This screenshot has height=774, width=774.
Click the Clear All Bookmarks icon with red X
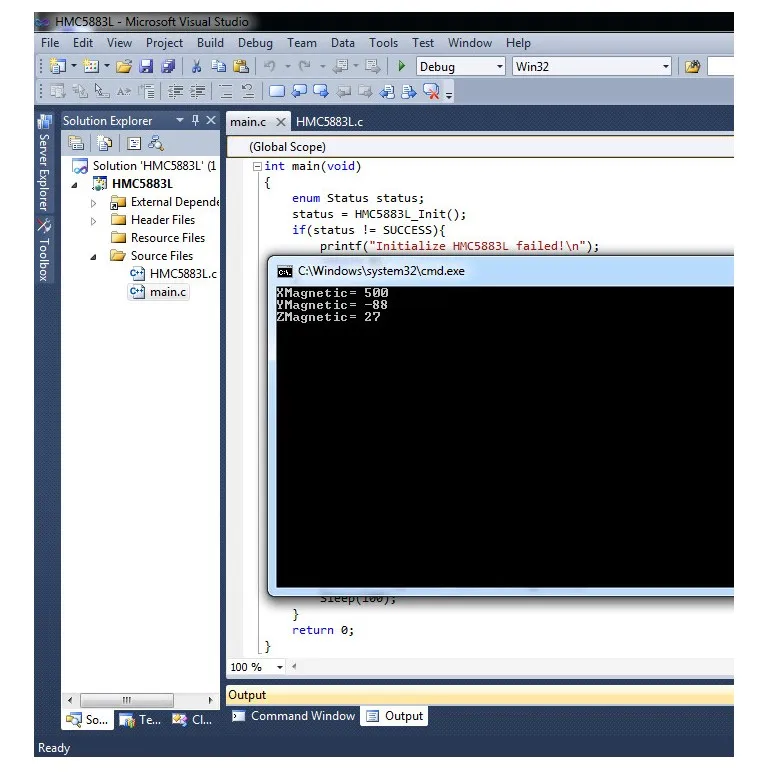click(x=431, y=91)
